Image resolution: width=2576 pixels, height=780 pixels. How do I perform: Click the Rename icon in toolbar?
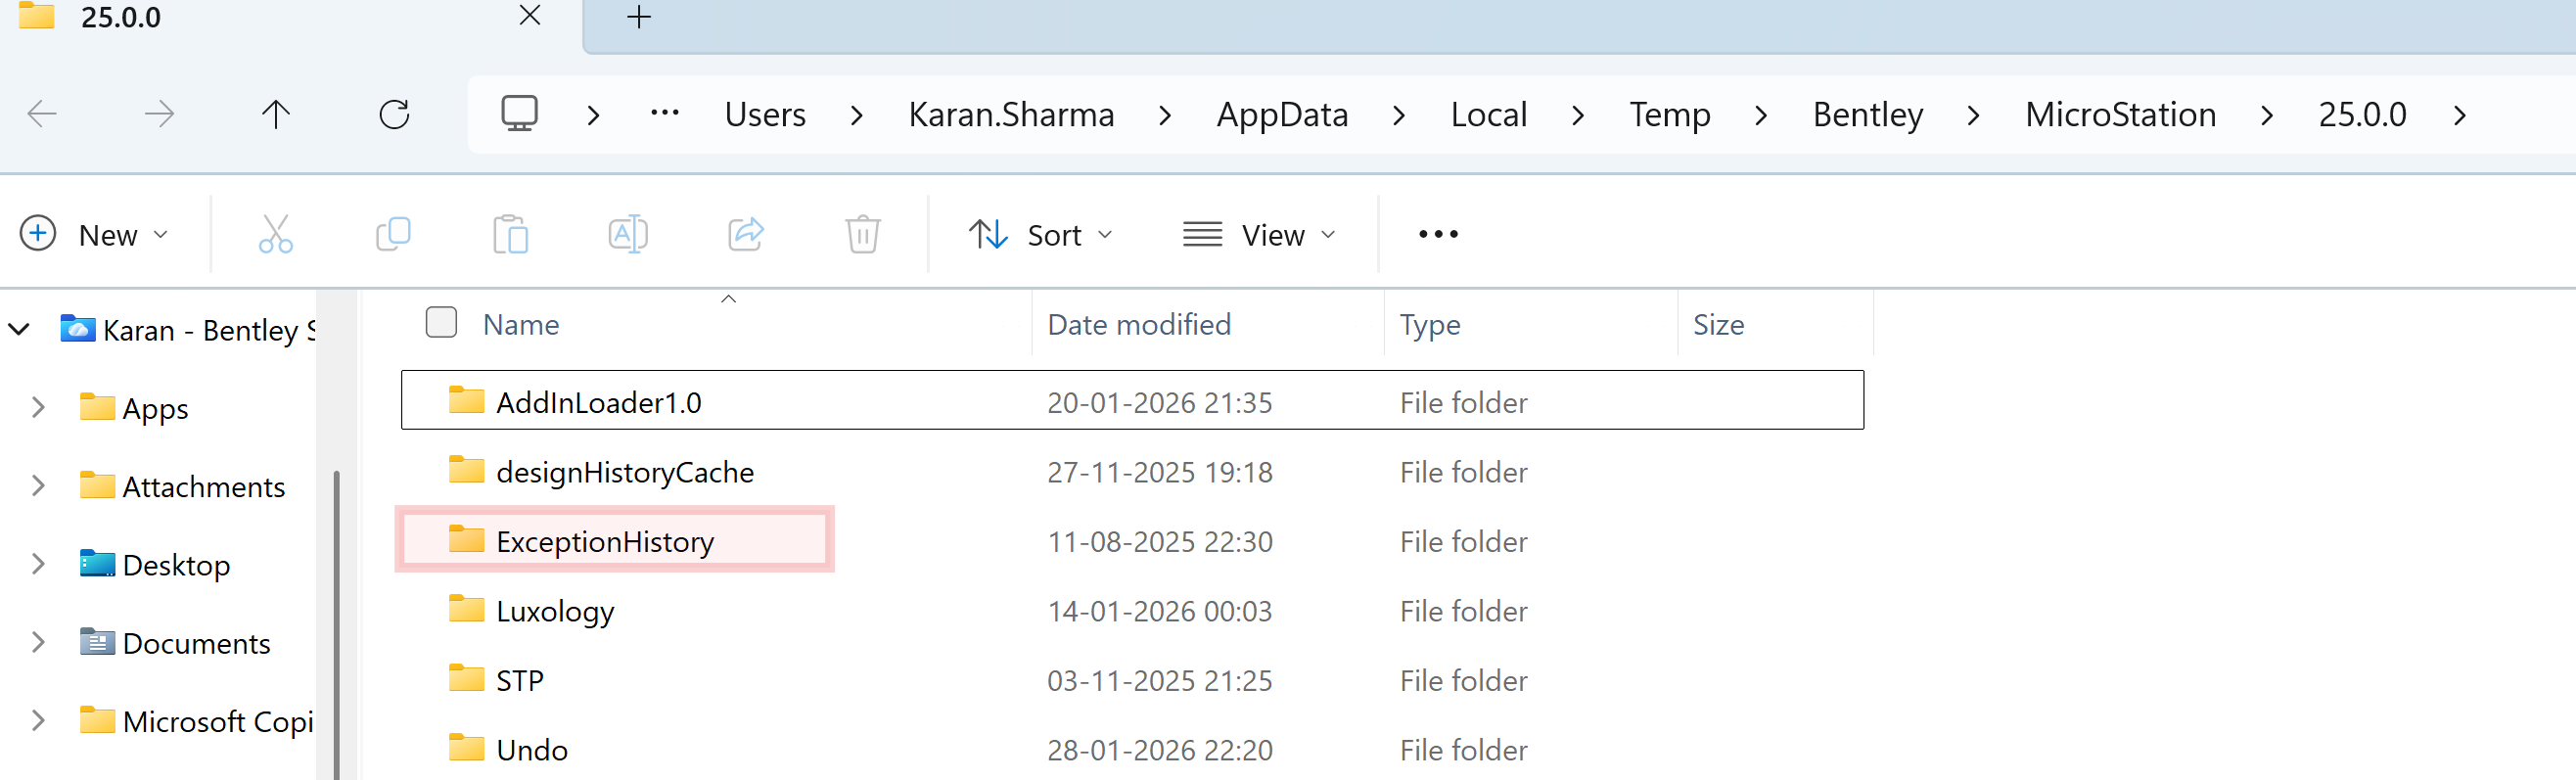click(628, 235)
